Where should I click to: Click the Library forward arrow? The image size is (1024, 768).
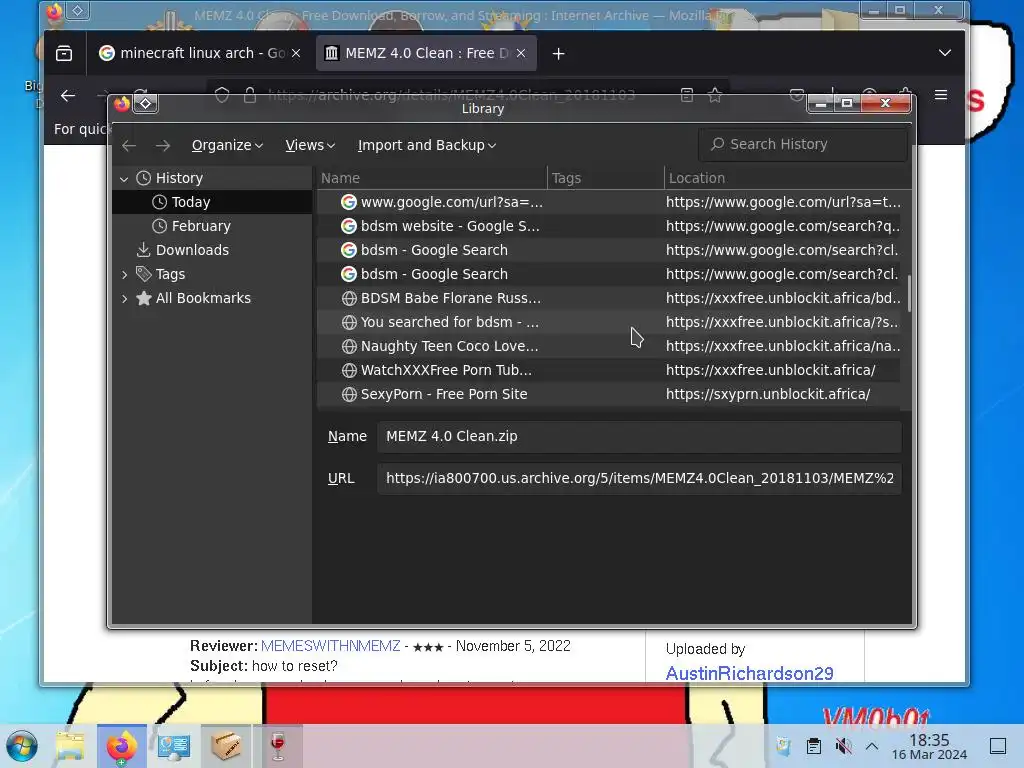(x=163, y=145)
